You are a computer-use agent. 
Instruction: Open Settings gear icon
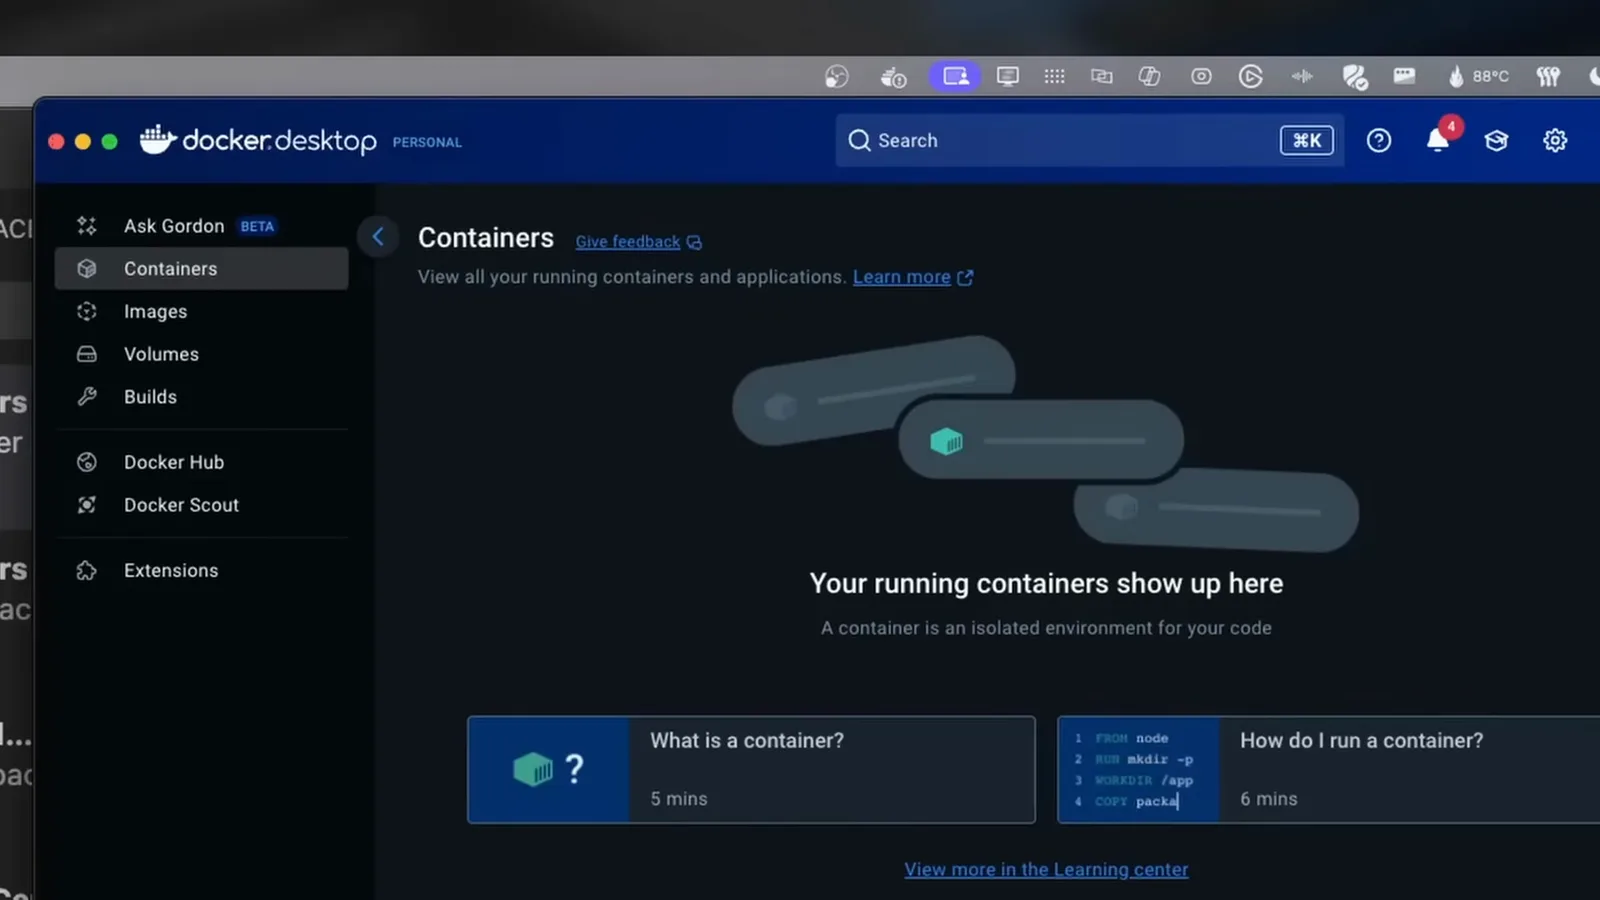(1555, 140)
